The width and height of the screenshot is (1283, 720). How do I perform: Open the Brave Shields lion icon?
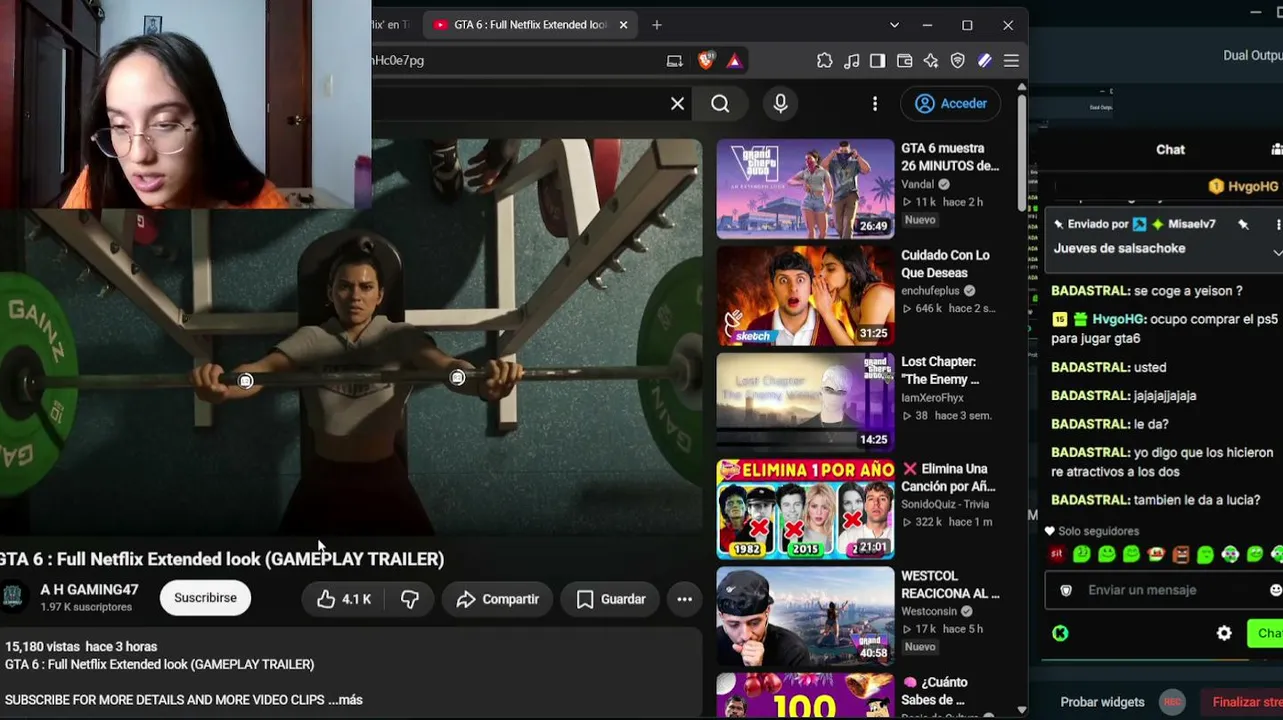706,61
